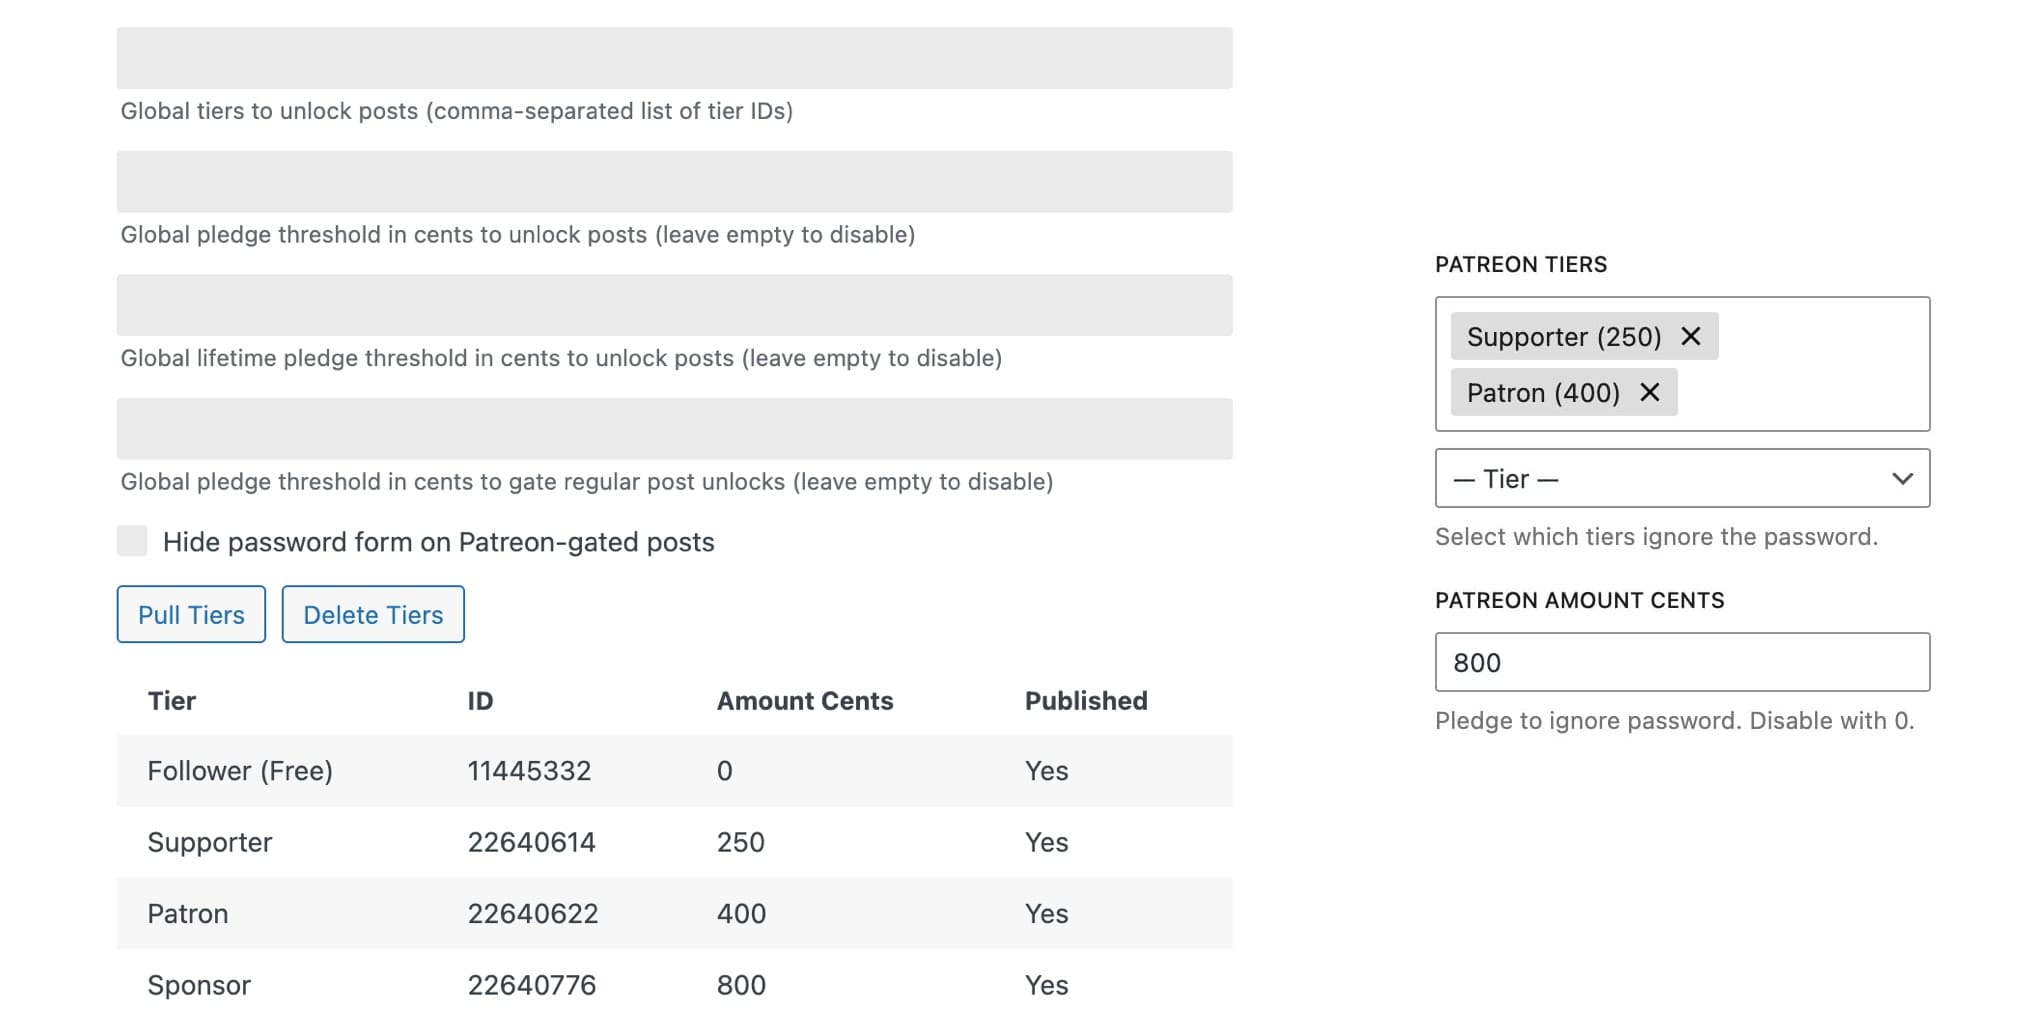The width and height of the screenshot is (2024, 1022).
Task: Tick Hide password form on Patreon-gated posts
Action: tap(132, 541)
